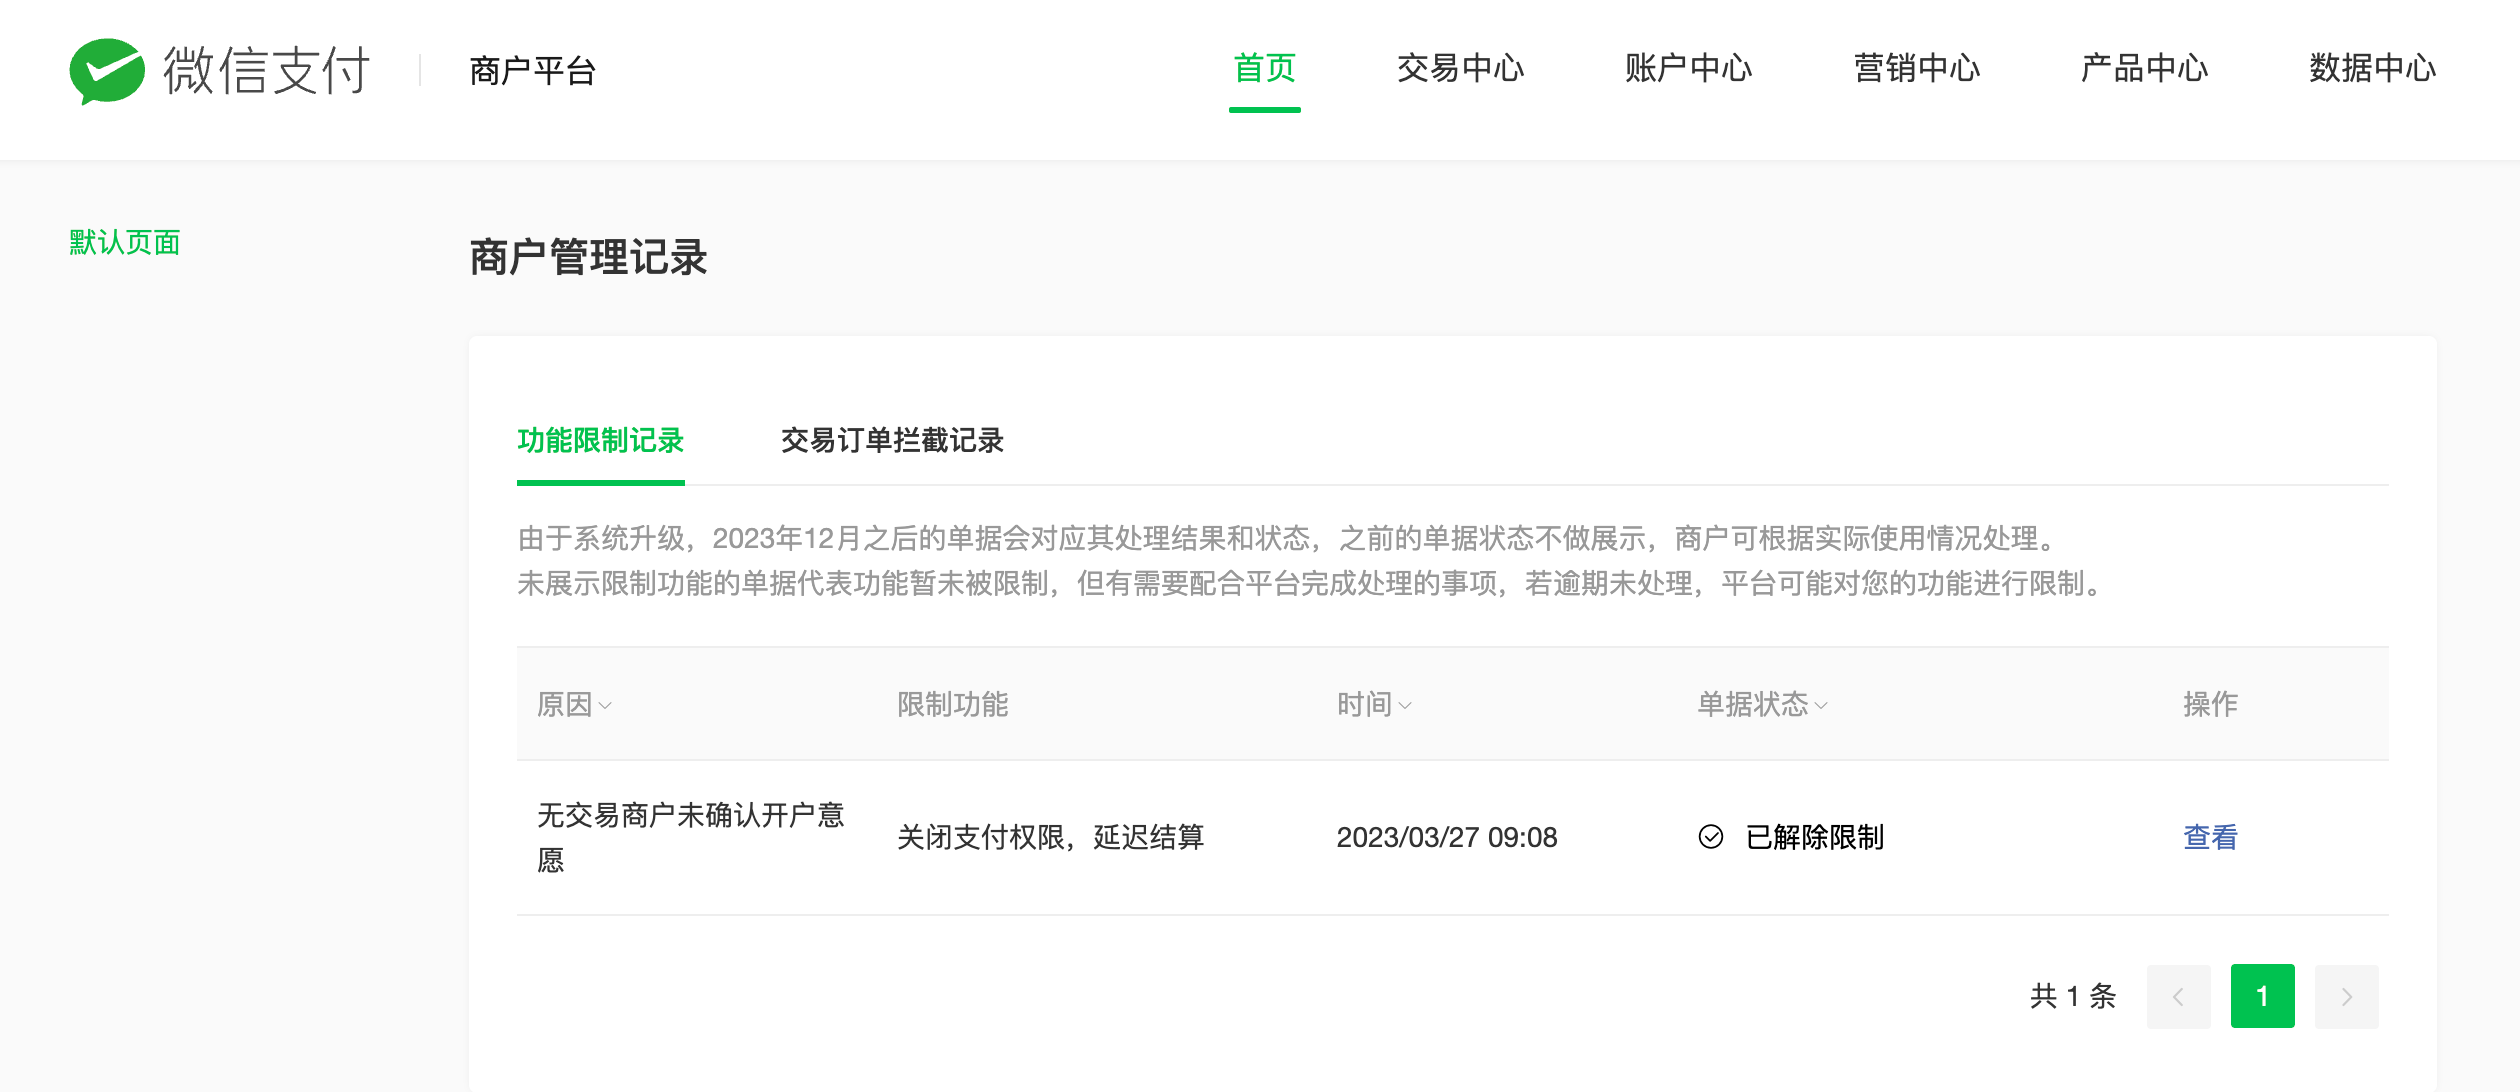Expand the 原因 column filter chevron
This screenshot has width=2520, height=1092.
[605, 706]
